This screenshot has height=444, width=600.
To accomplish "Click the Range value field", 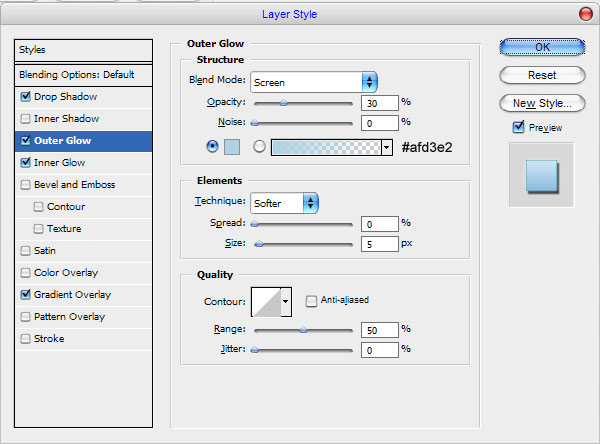I will (380, 330).
